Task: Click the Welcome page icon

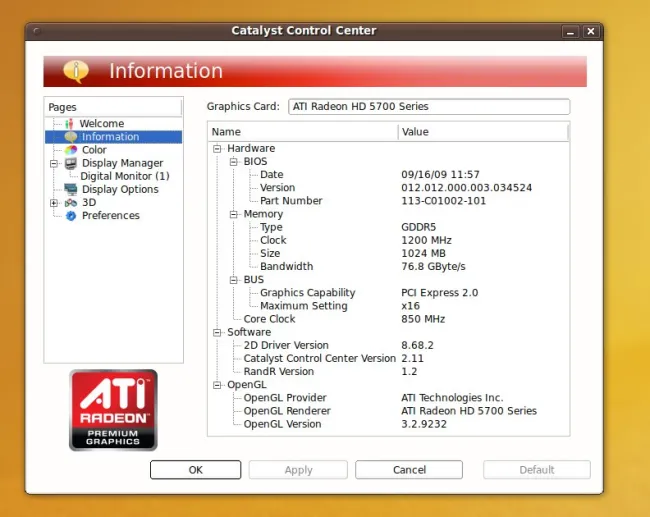Action: [x=70, y=124]
